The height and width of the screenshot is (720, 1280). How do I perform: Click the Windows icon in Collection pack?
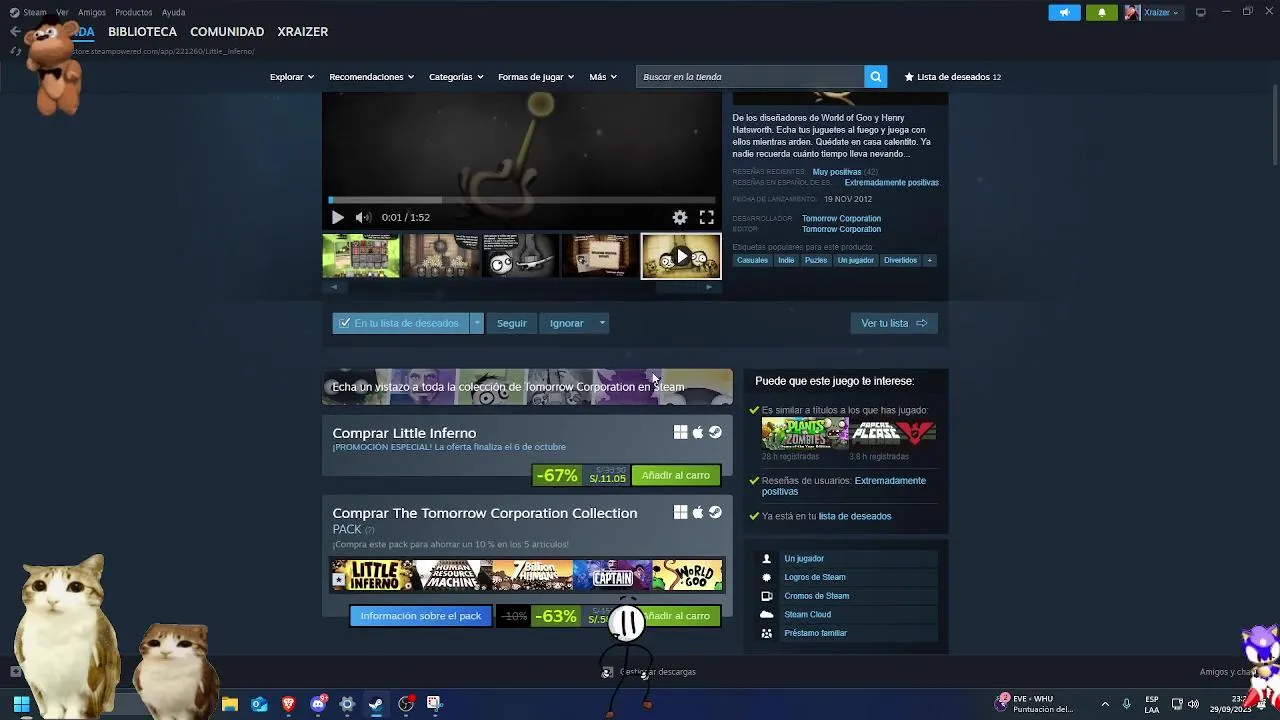[680, 512]
